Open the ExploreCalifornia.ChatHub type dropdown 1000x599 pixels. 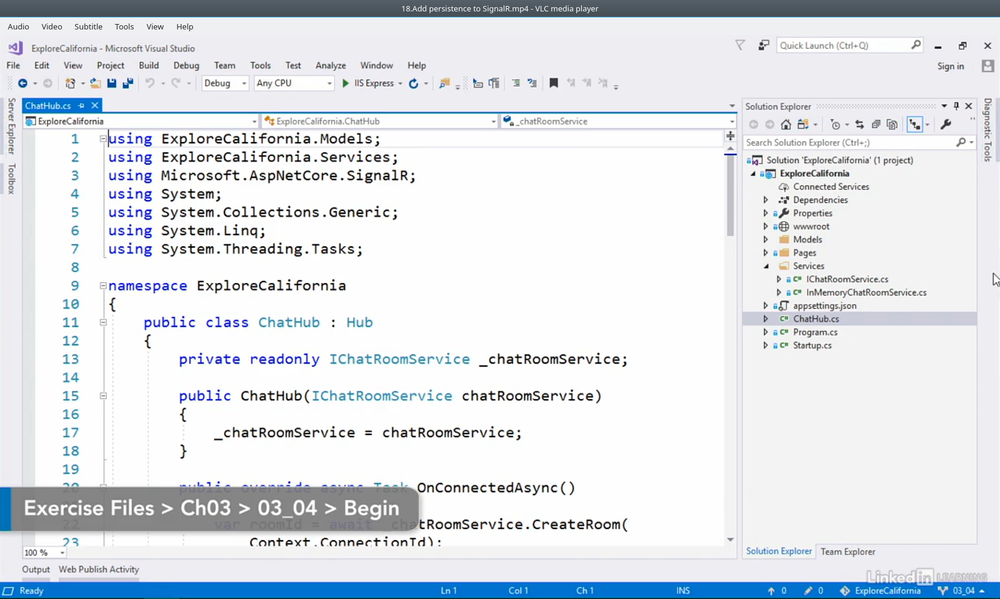(379, 121)
